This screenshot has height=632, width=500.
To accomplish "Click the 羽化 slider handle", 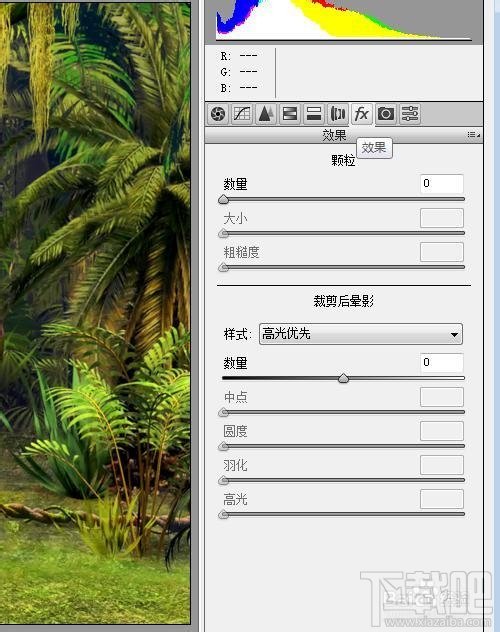I will (x=223, y=480).
